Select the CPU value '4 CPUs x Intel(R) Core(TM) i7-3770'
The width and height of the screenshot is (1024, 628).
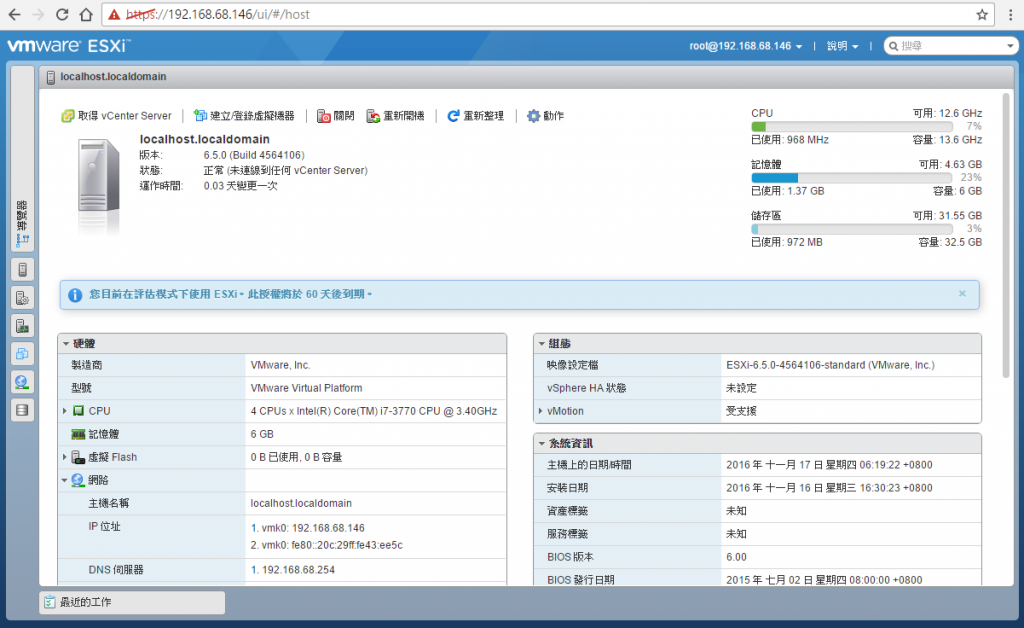pyautogui.click(x=374, y=411)
